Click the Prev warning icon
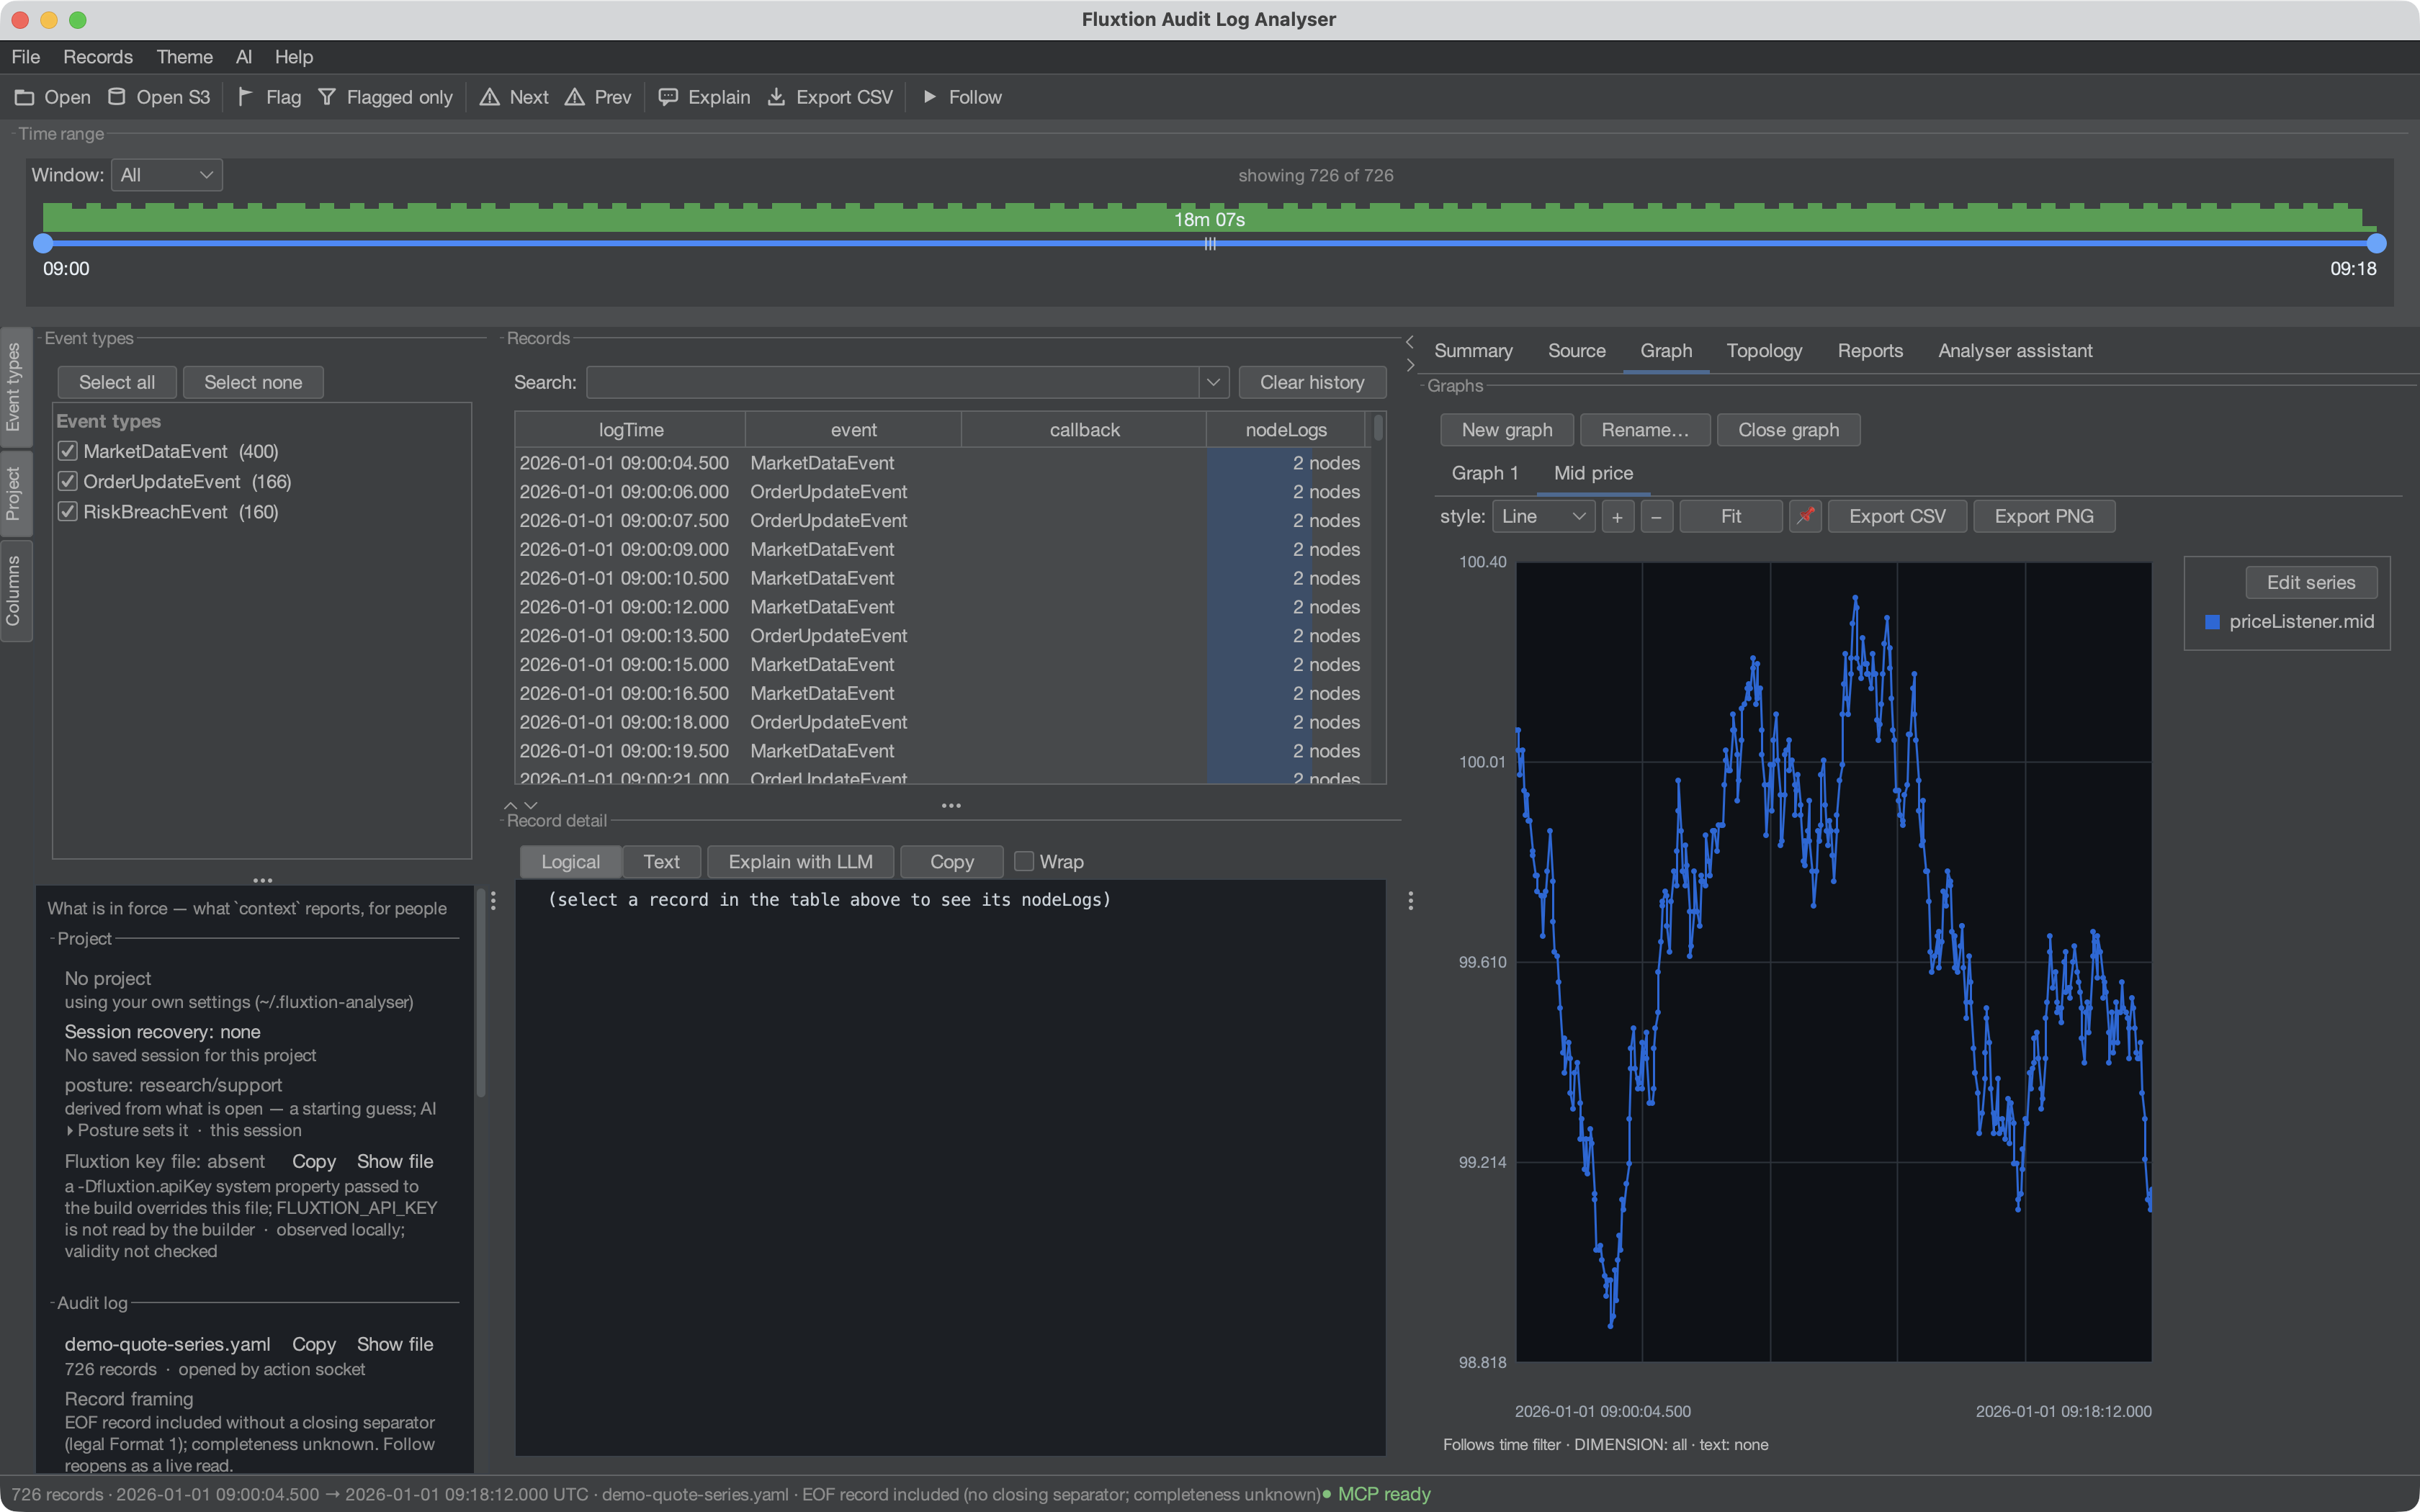This screenshot has width=2420, height=1512. (574, 97)
